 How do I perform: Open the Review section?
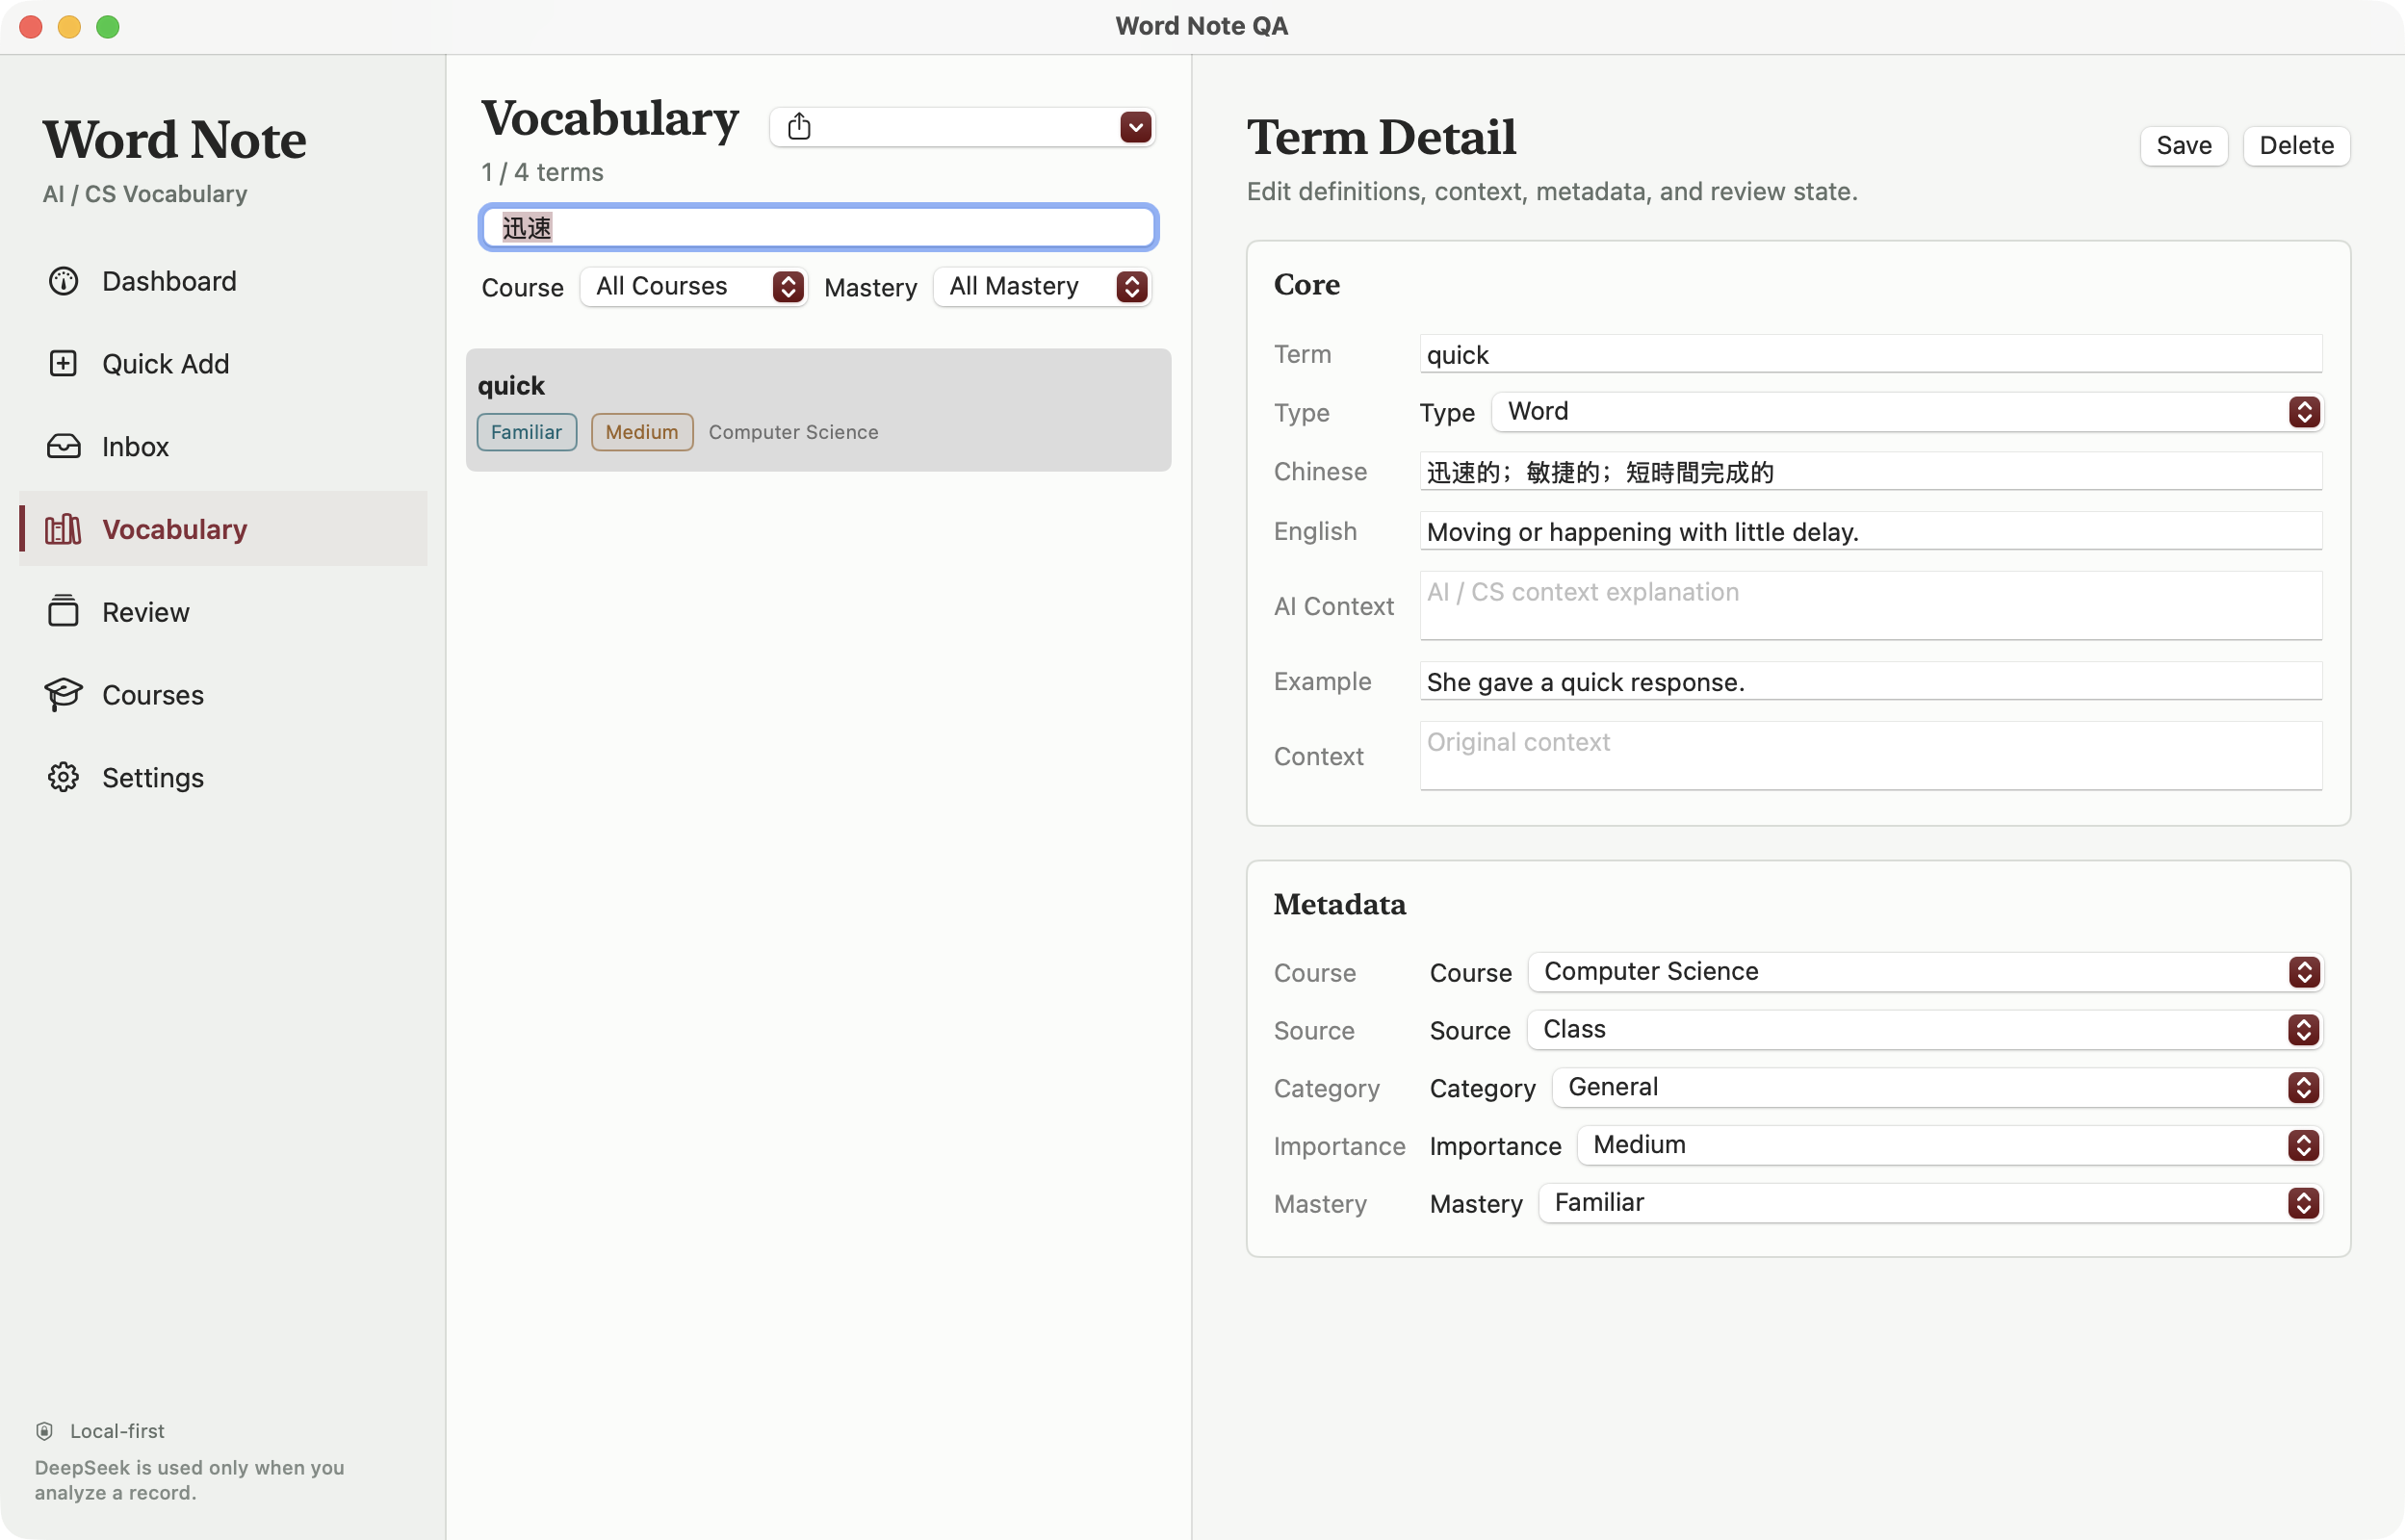(223, 611)
